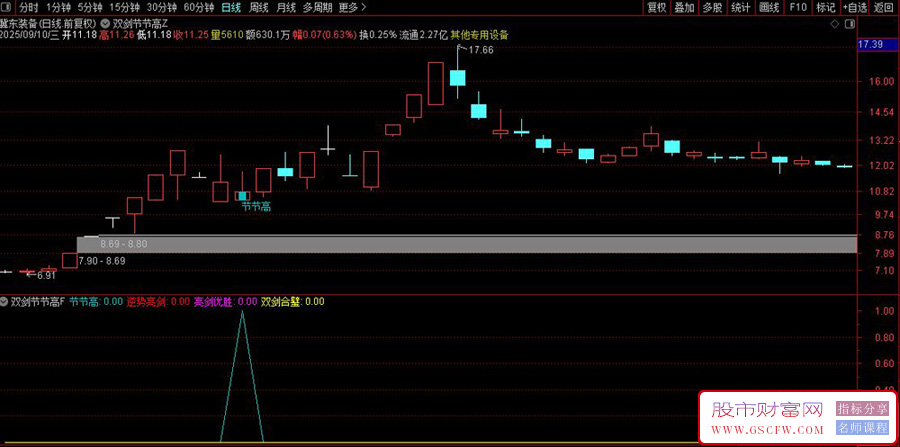Click the 6.91 low price annotation
The width and height of the screenshot is (900, 447).
point(46,275)
